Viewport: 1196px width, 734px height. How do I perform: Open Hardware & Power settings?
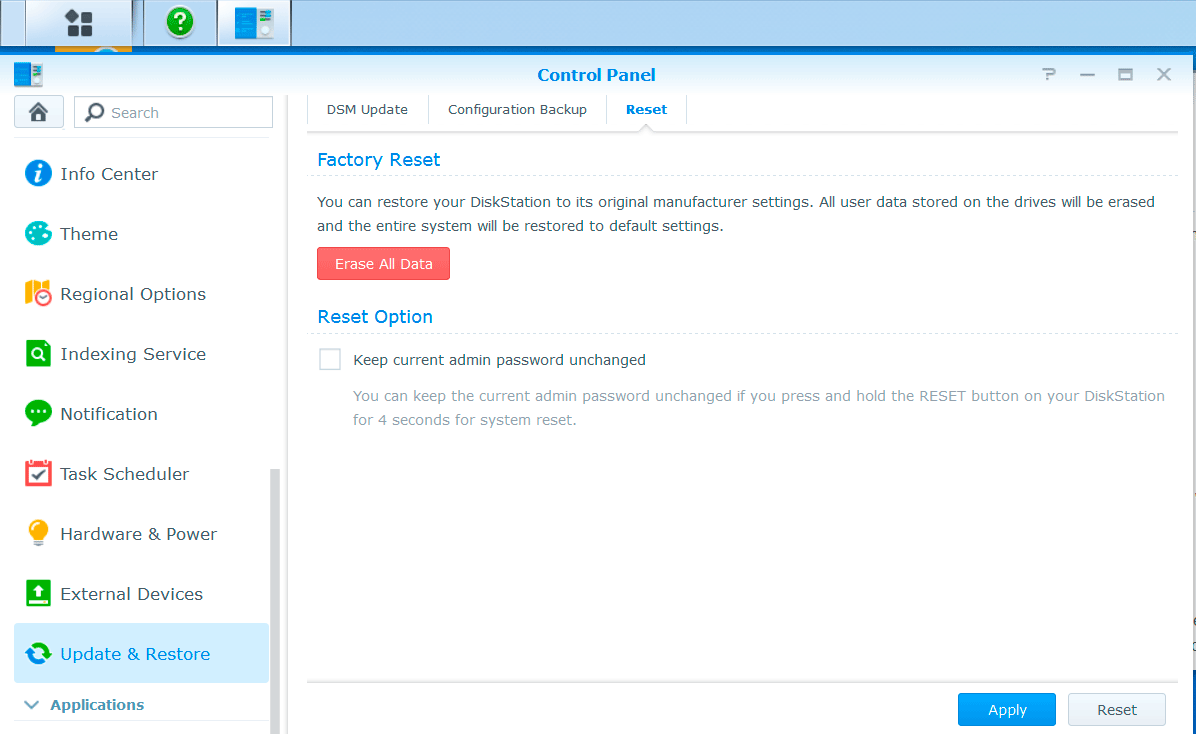coord(138,534)
